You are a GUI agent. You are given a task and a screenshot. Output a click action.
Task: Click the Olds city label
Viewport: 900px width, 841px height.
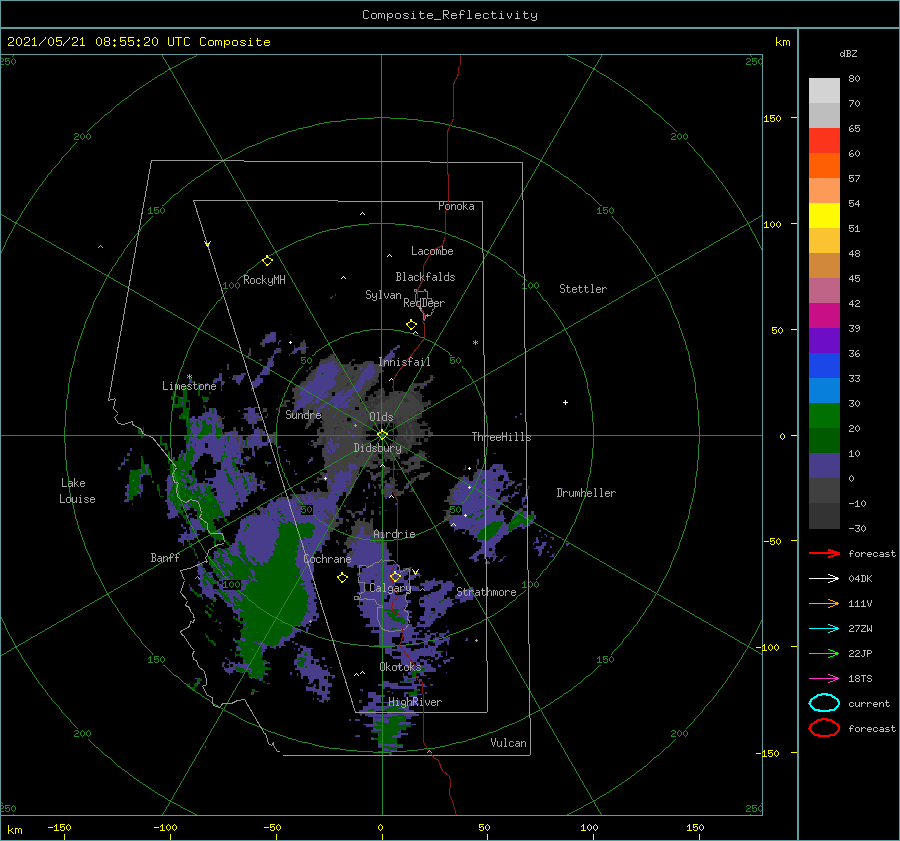click(x=381, y=417)
